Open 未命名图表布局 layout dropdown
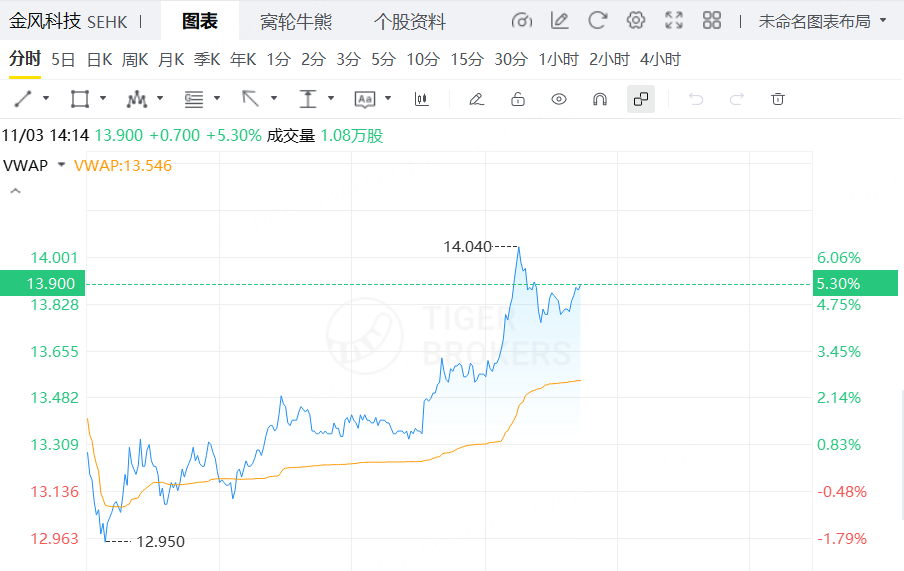The image size is (904, 571). (x=822, y=21)
